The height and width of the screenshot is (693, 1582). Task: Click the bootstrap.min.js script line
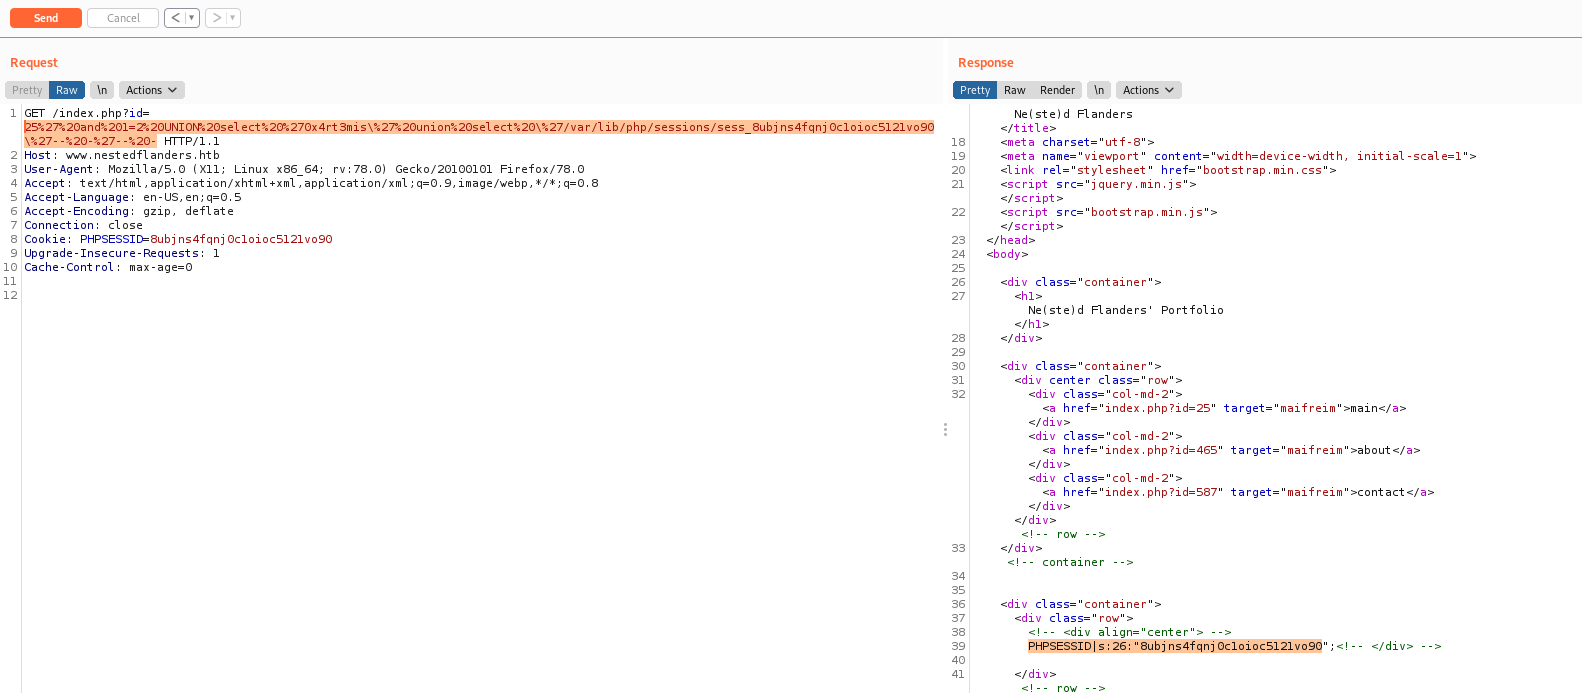(1108, 212)
